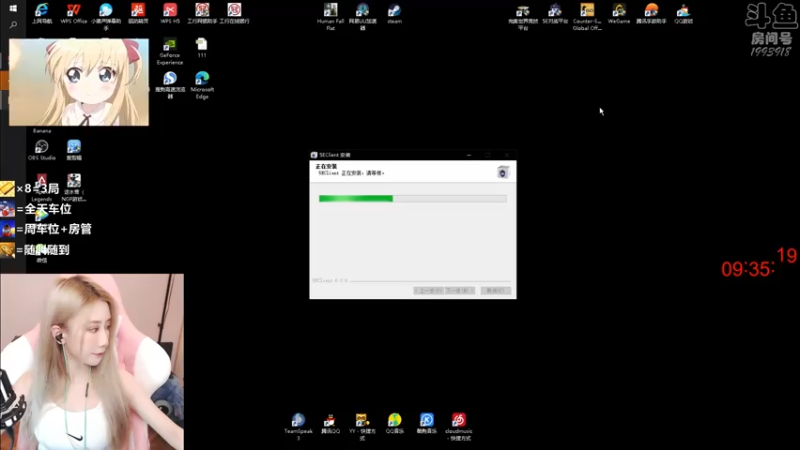Launch TeamSpeak 3 from the desktop
The width and height of the screenshot is (800, 450).
coord(298,427)
